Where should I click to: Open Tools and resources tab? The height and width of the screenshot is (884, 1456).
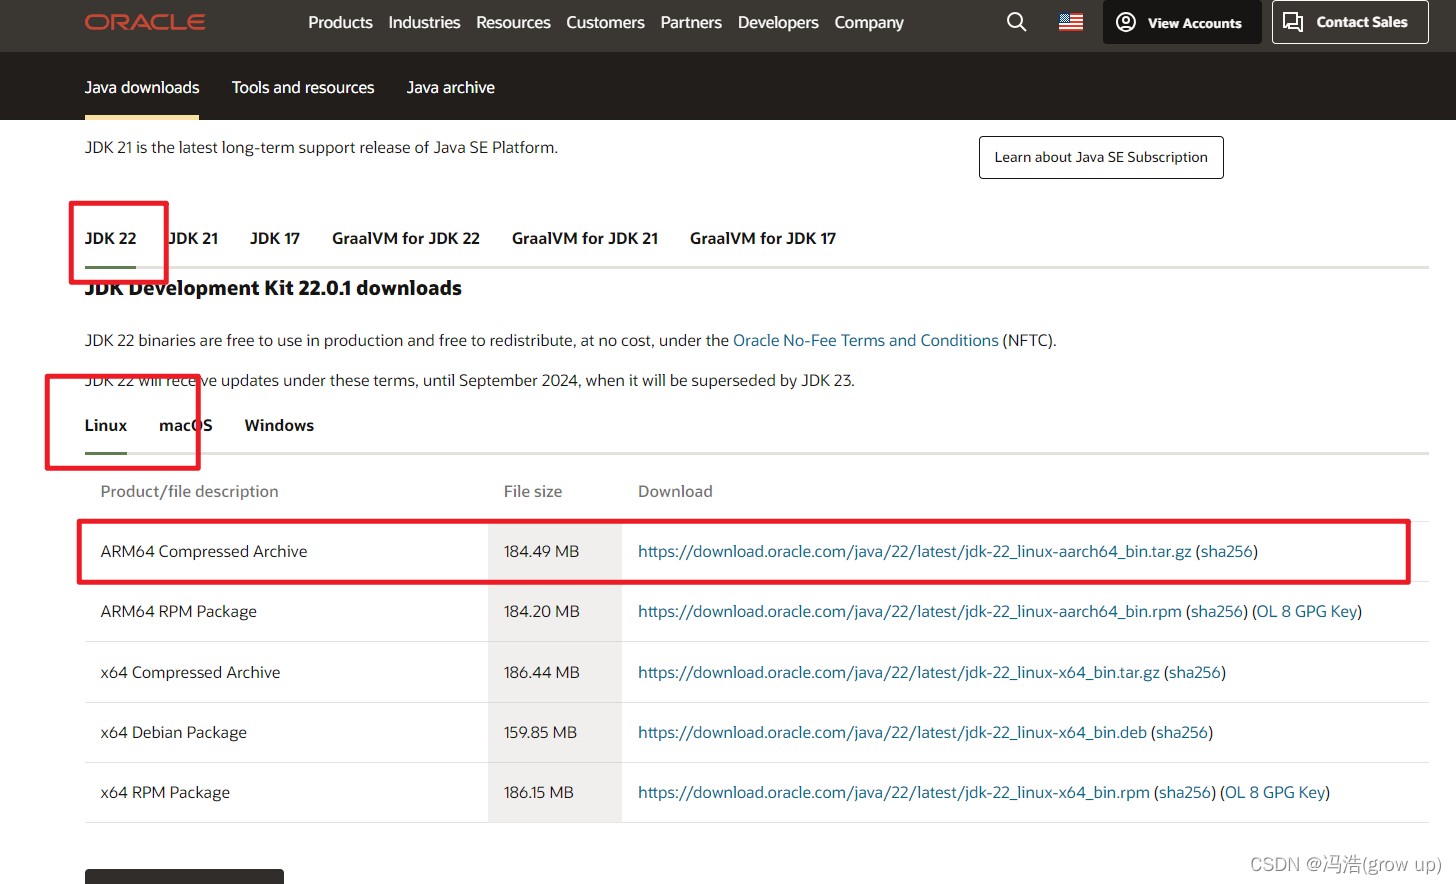pyautogui.click(x=303, y=88)
